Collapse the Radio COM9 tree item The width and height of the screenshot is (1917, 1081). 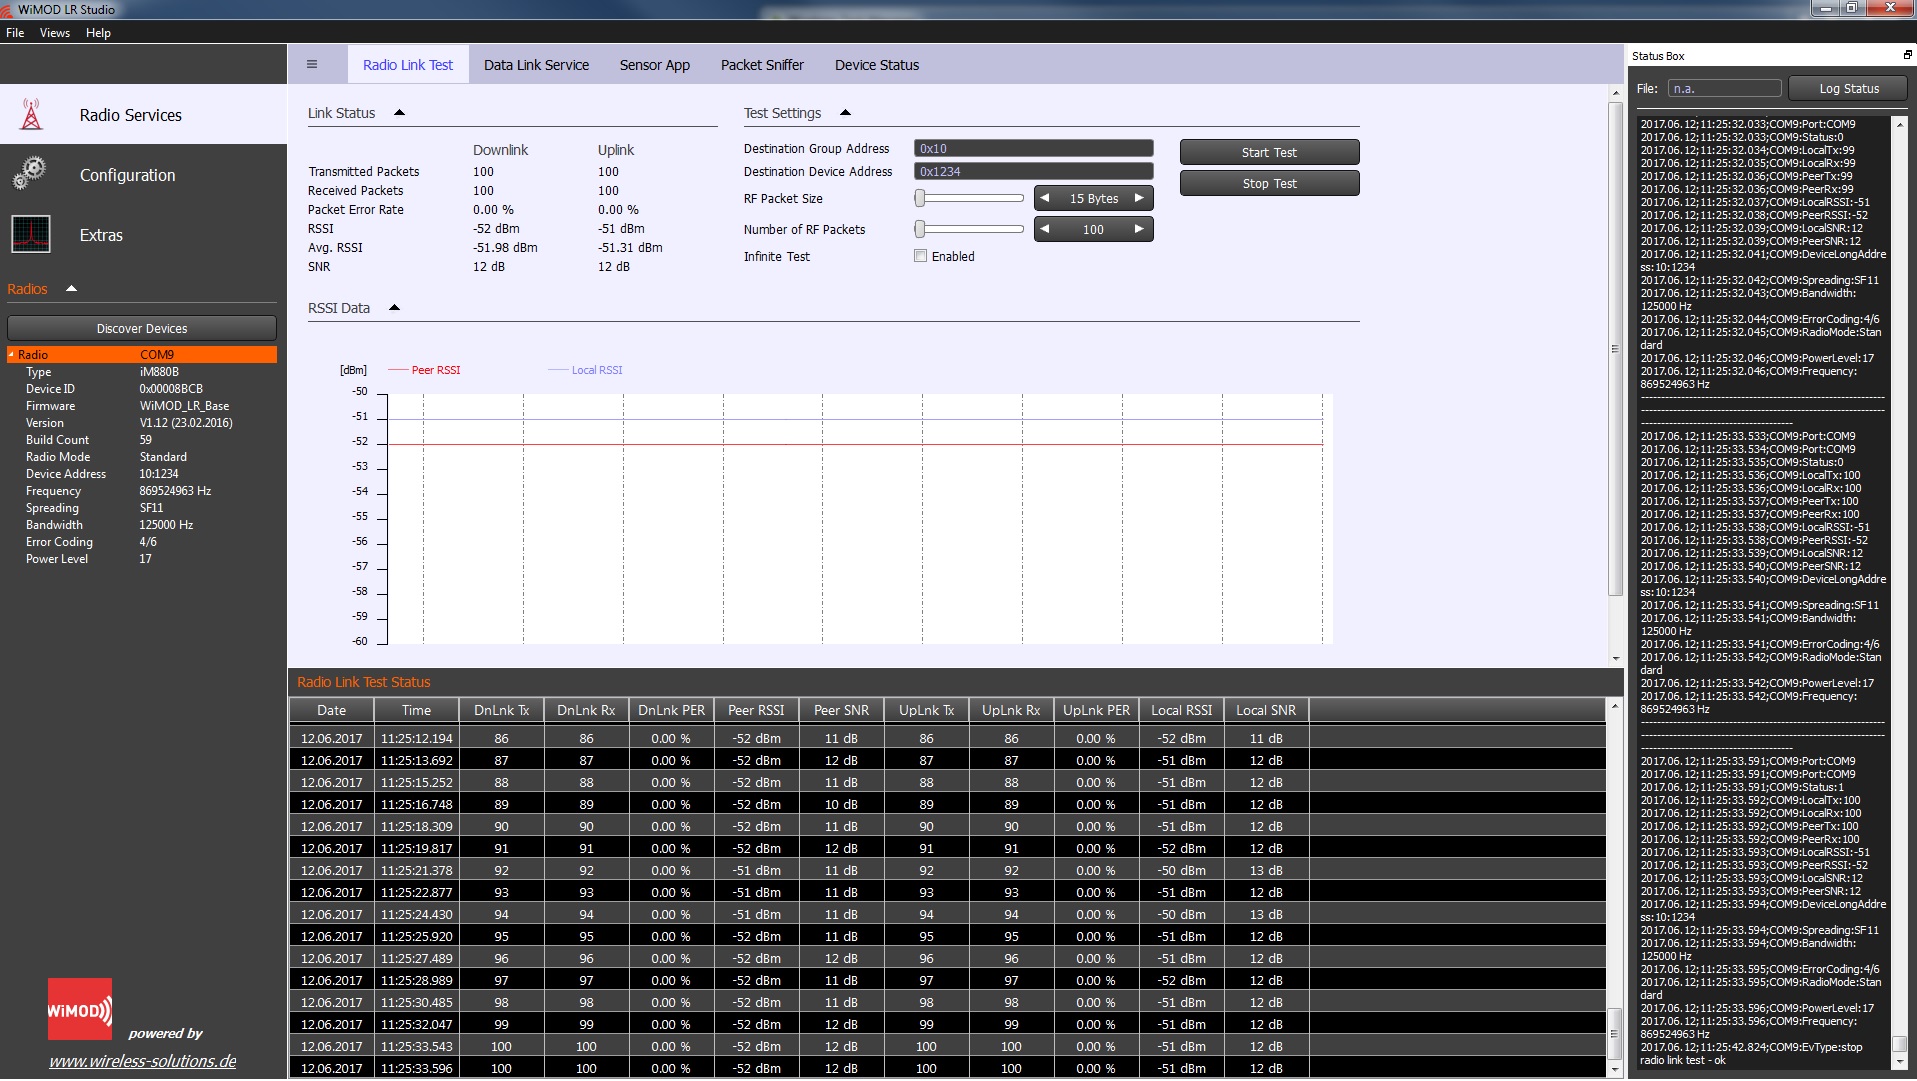click(11, 354)
